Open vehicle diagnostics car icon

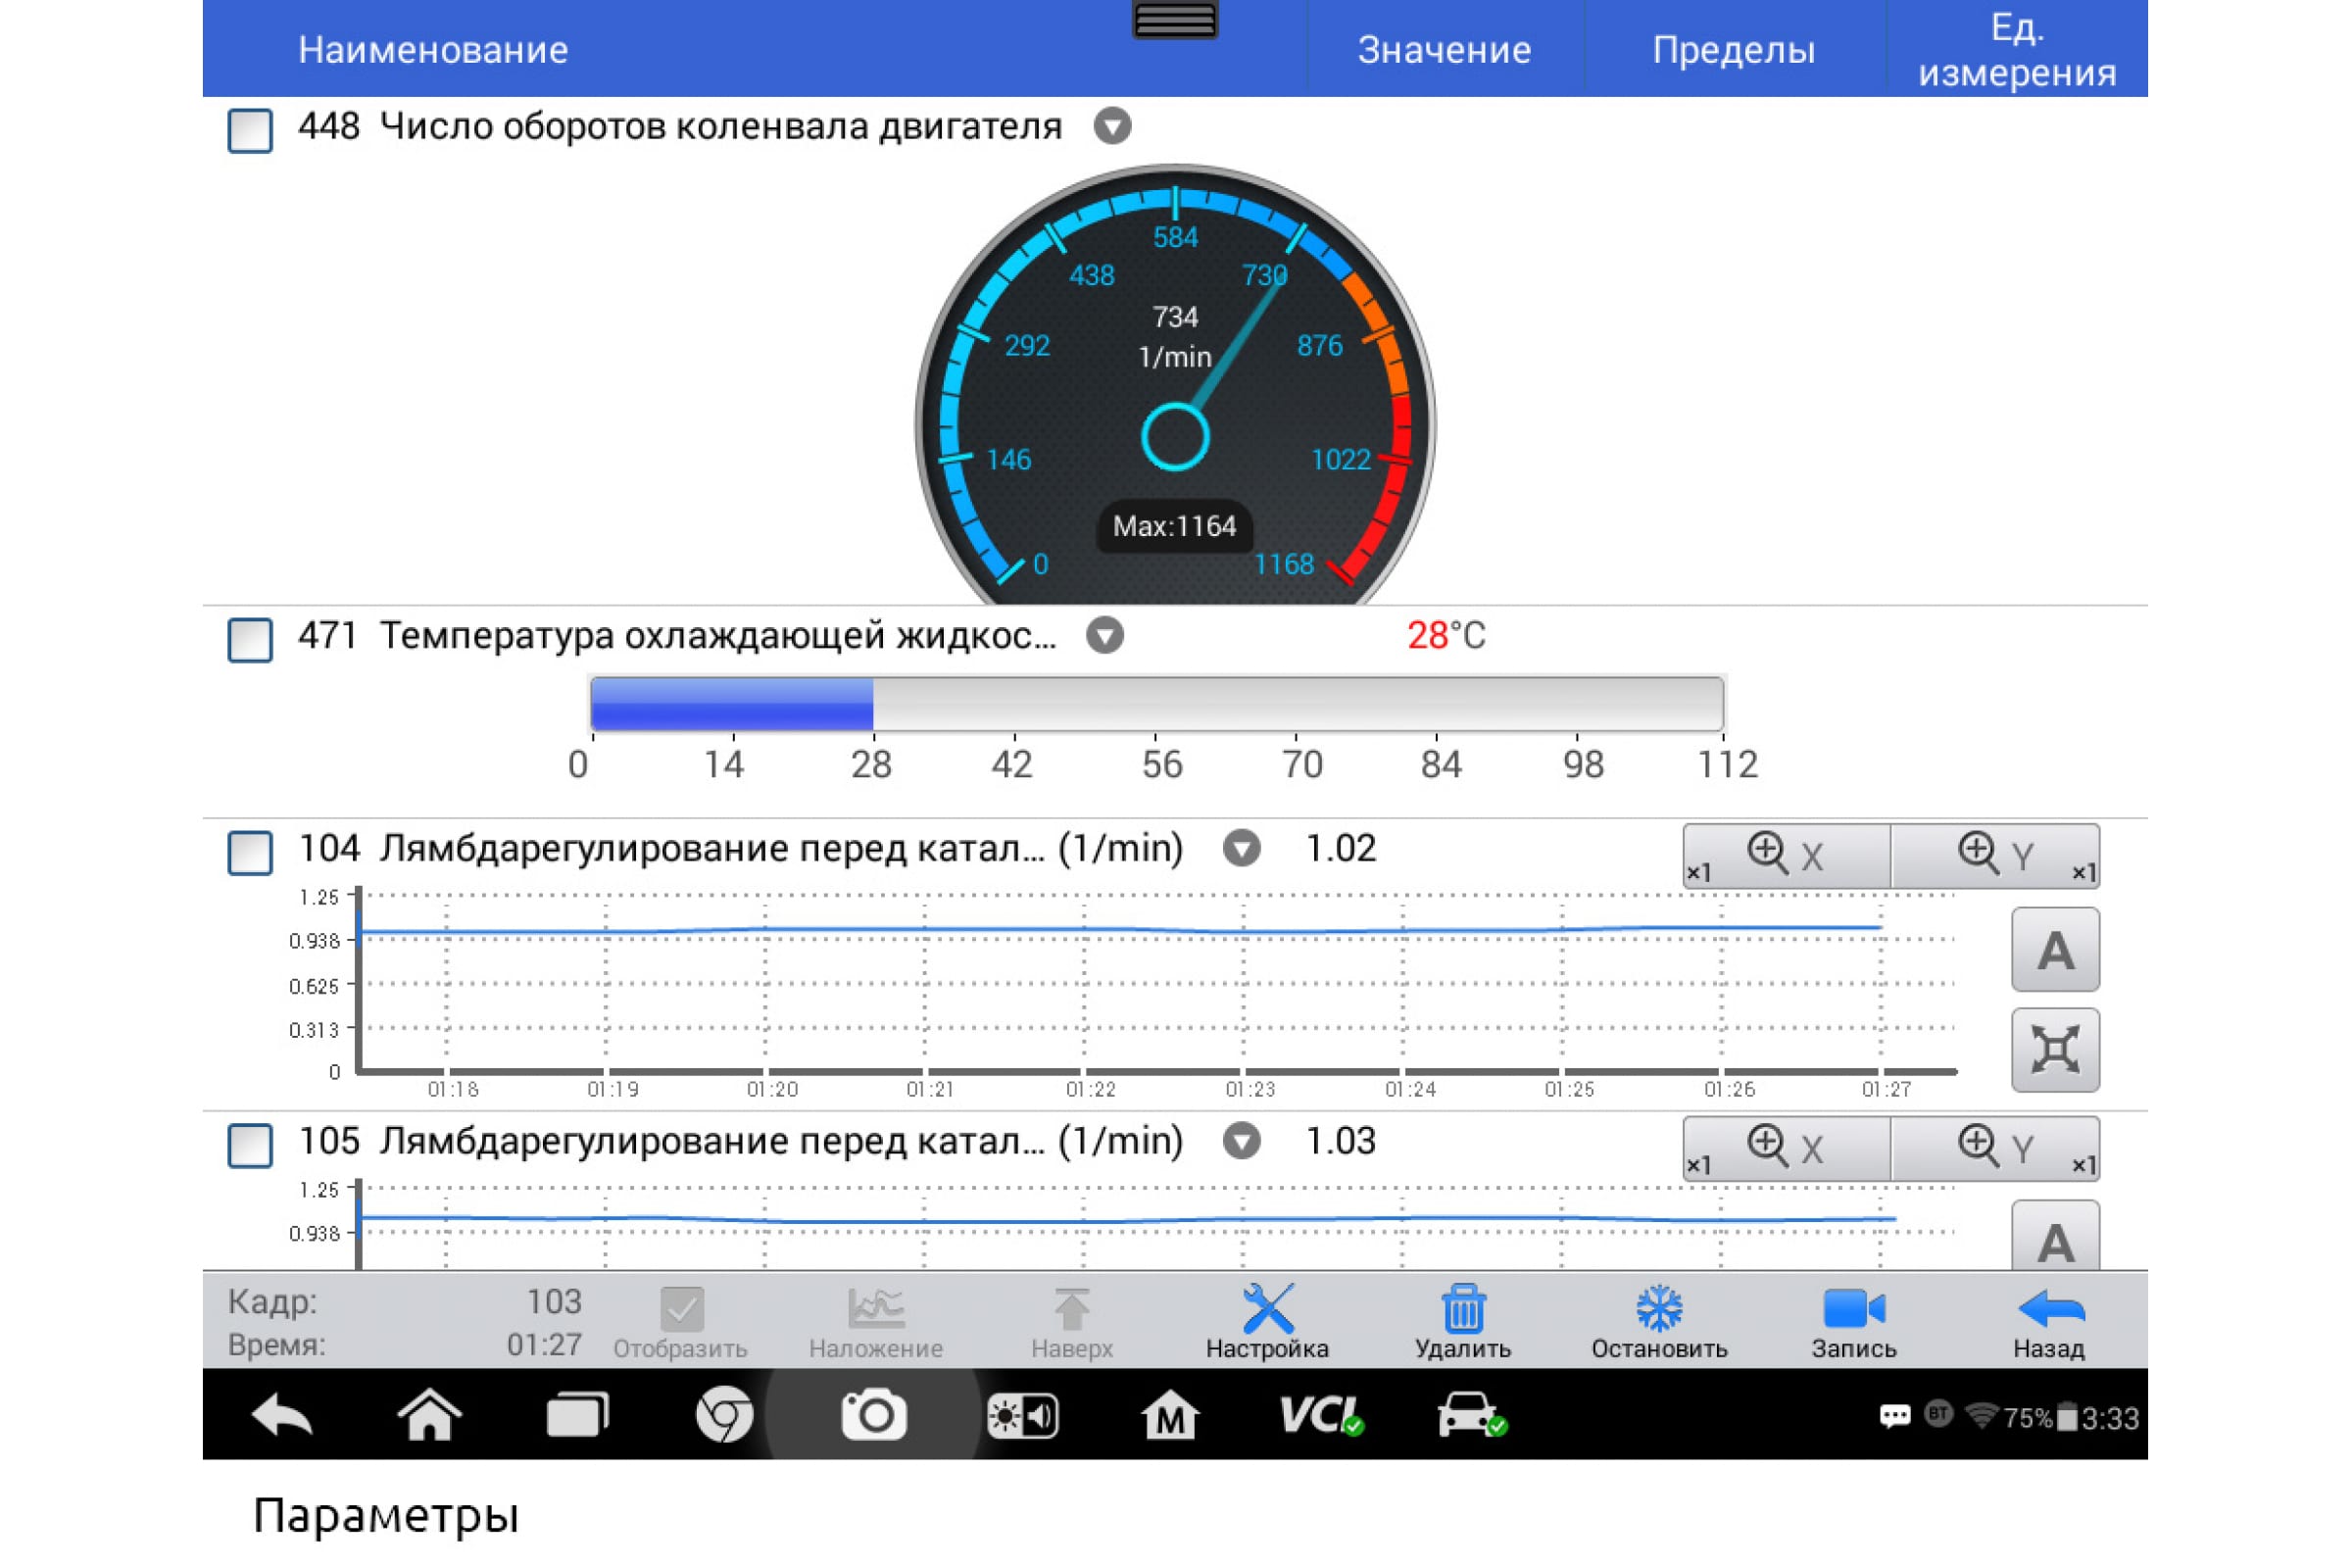pyautogui.click(x=1471, y=1416)
